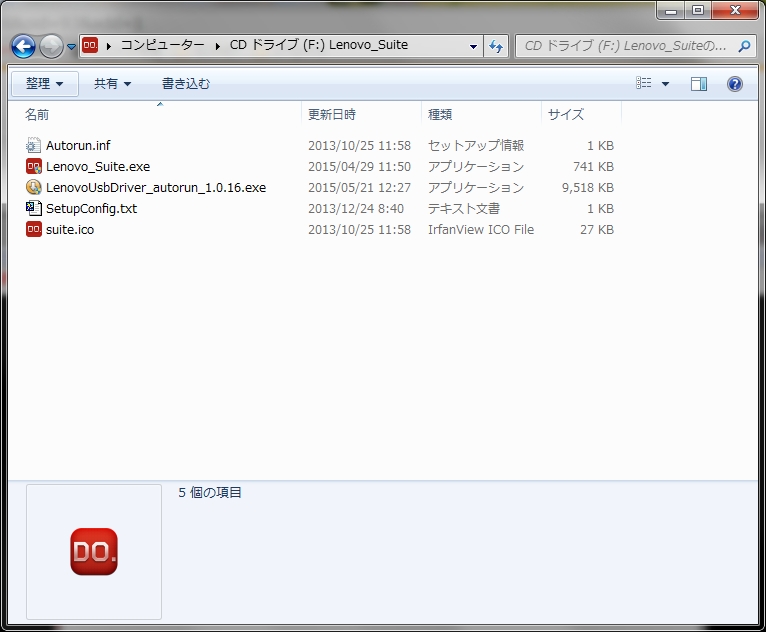Select CD ドライブ (F:) Lenovo_Suite breadcrumb
766x632 pixels.
point(319,45)
